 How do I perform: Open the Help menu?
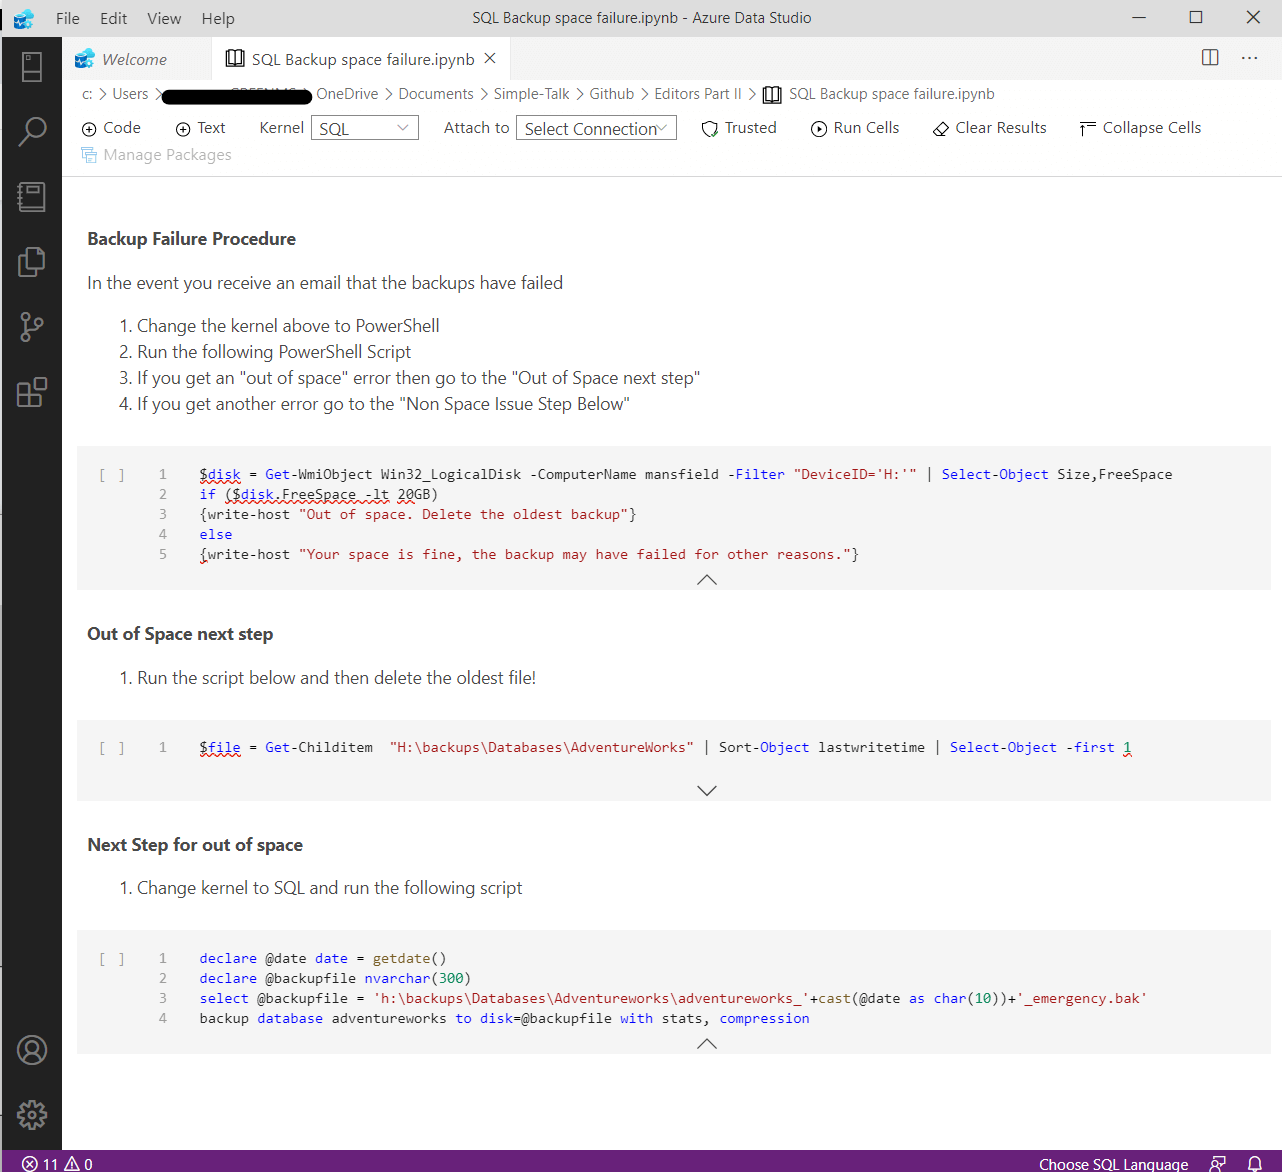[x=218, y=18]
